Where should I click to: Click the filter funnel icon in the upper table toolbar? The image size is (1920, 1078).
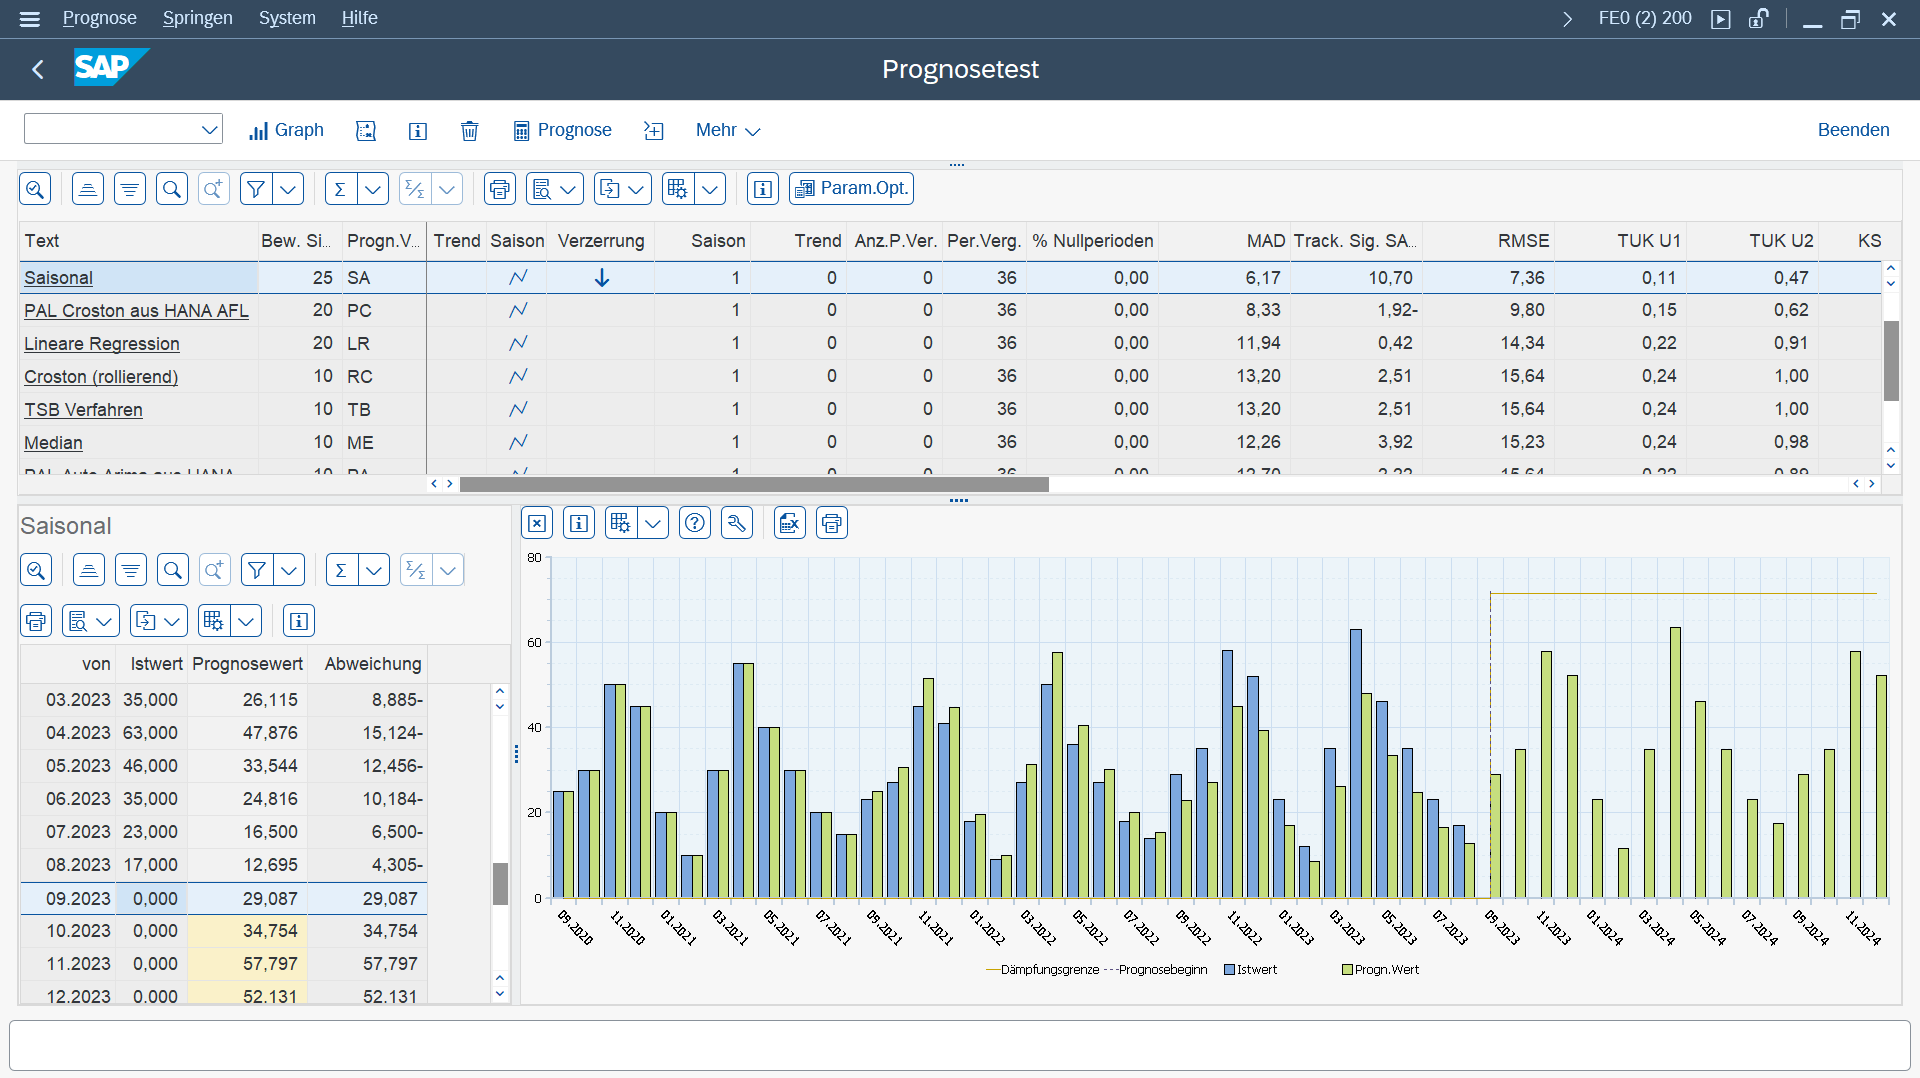click(x=256, y=188)
